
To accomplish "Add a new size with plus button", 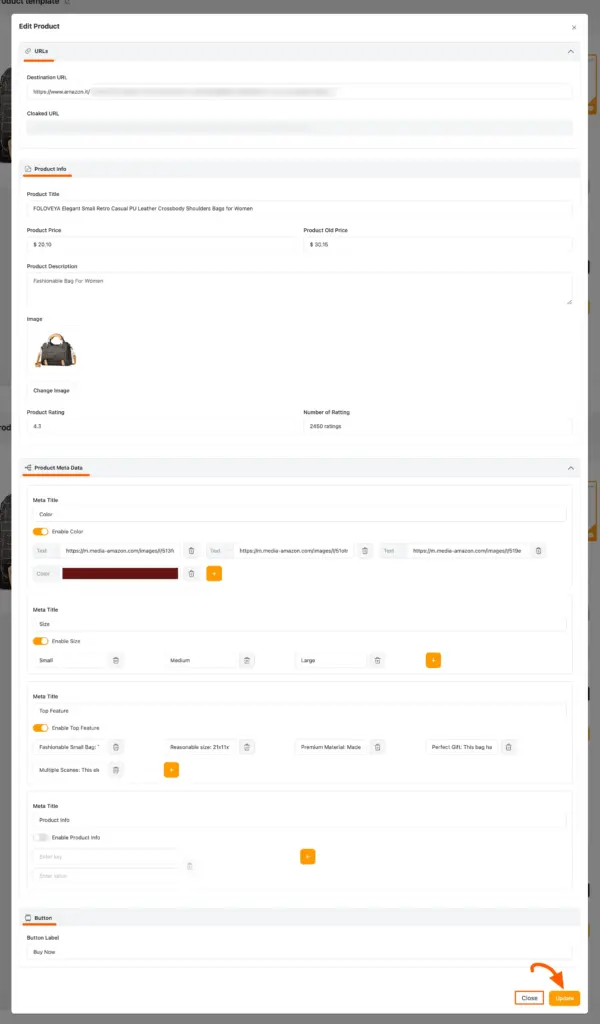I will (433, 660).
